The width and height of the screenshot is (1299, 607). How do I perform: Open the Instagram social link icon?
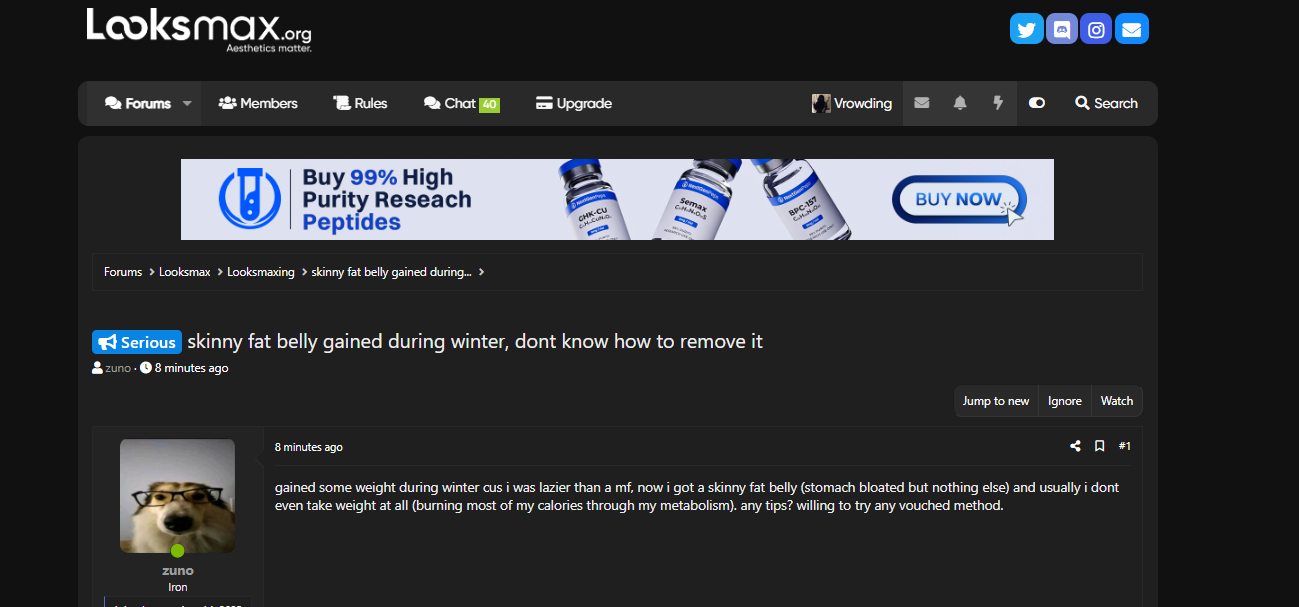pyautogui.click(x=1096, y=29)
